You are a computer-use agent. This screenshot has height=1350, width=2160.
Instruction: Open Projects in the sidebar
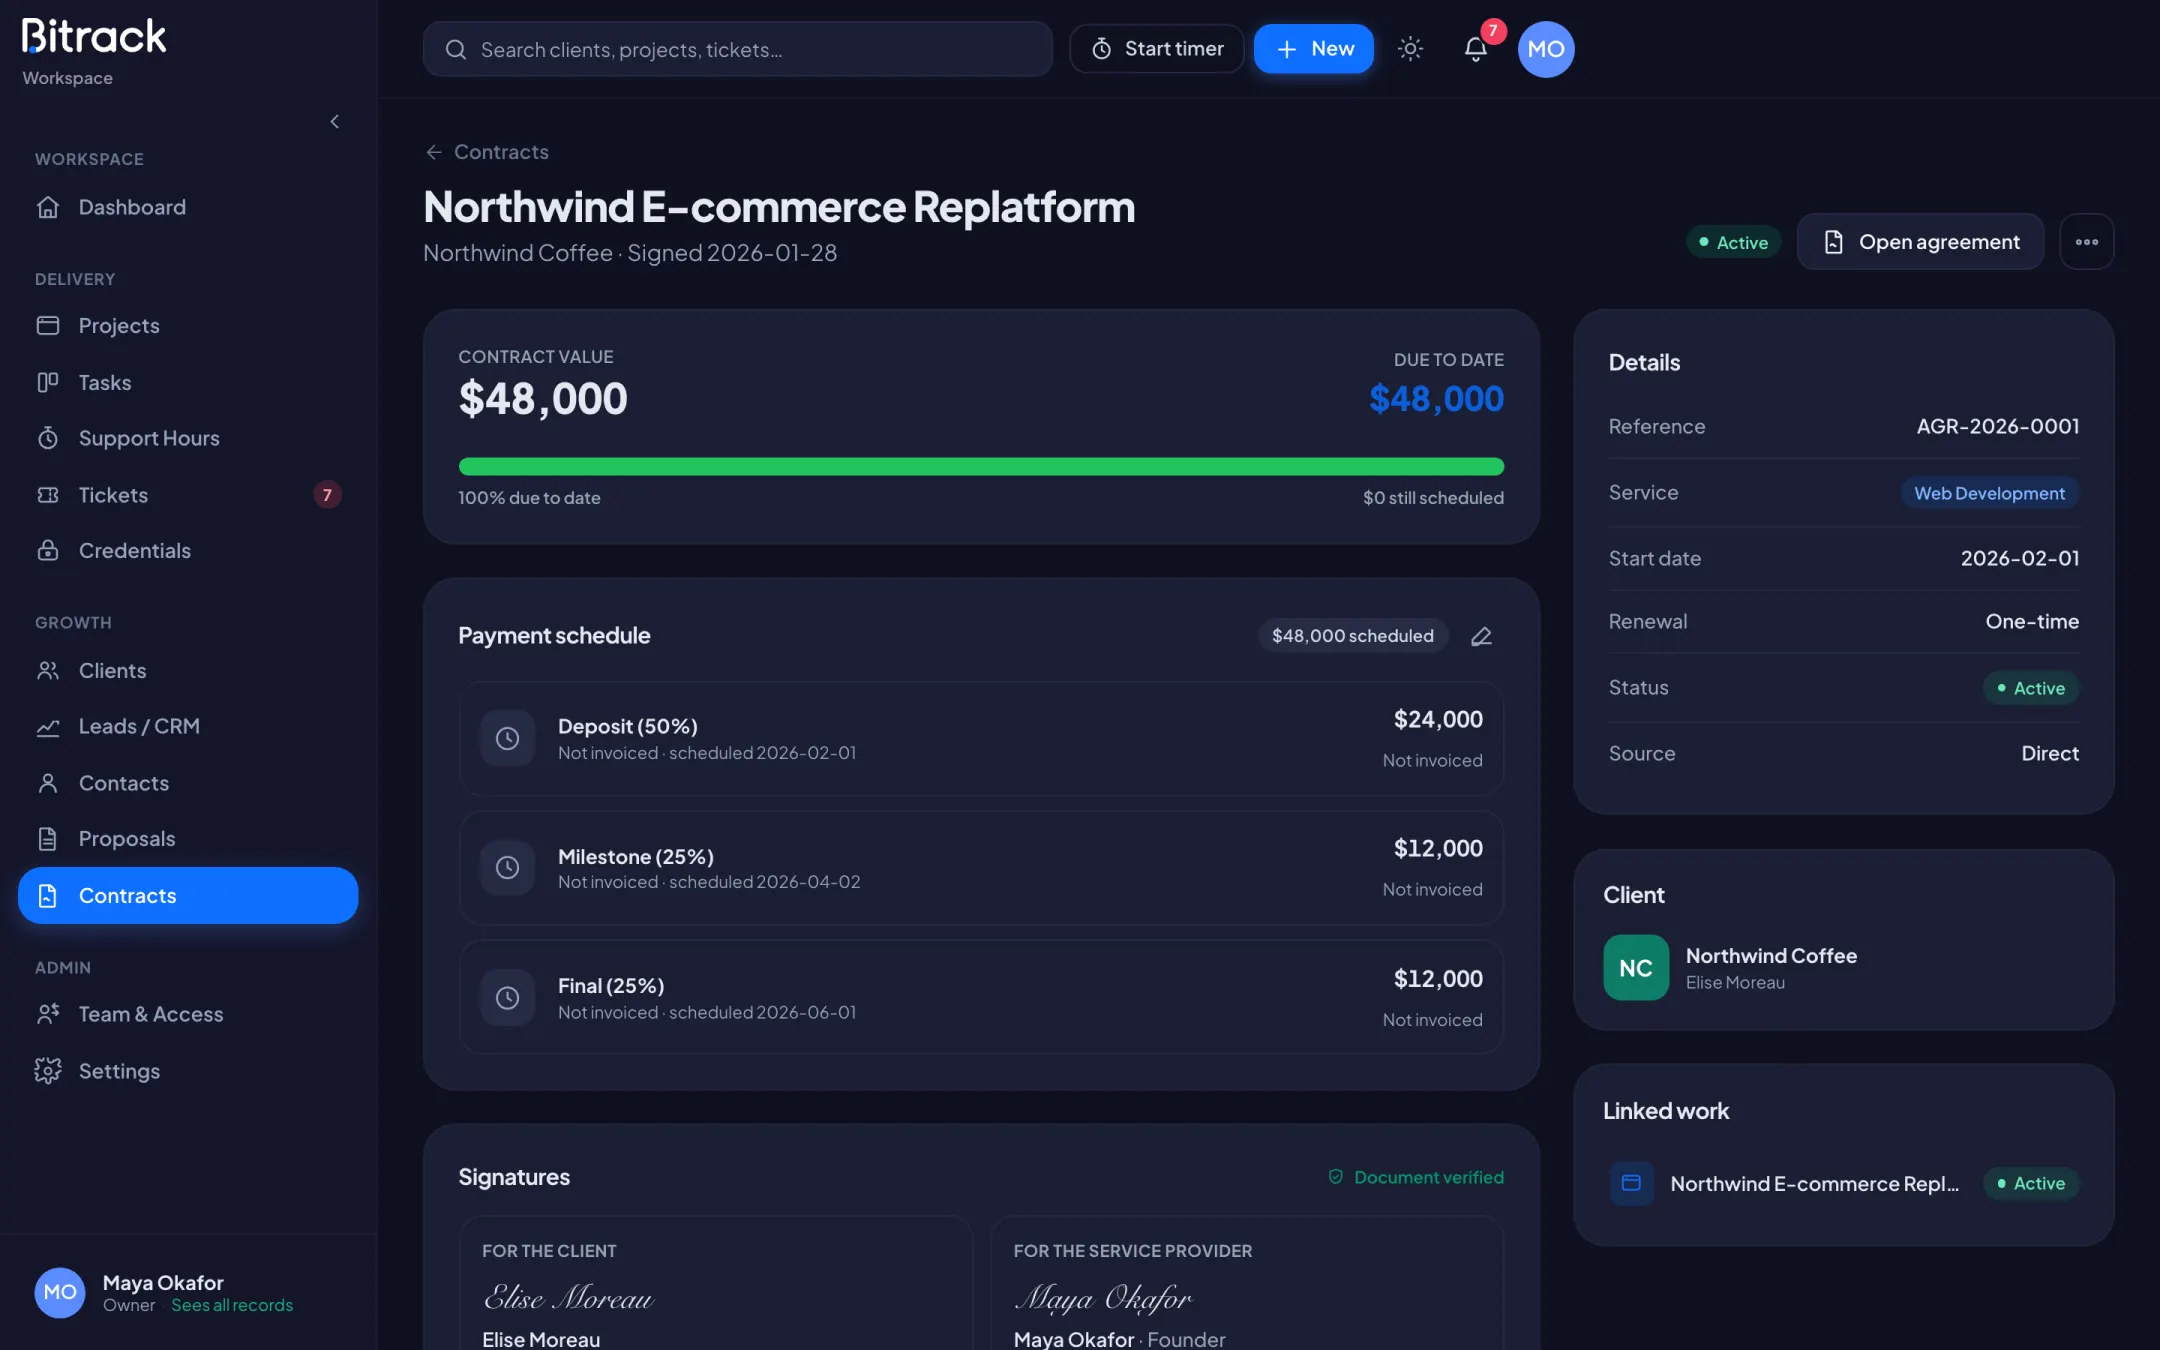[x=188, y=325]
